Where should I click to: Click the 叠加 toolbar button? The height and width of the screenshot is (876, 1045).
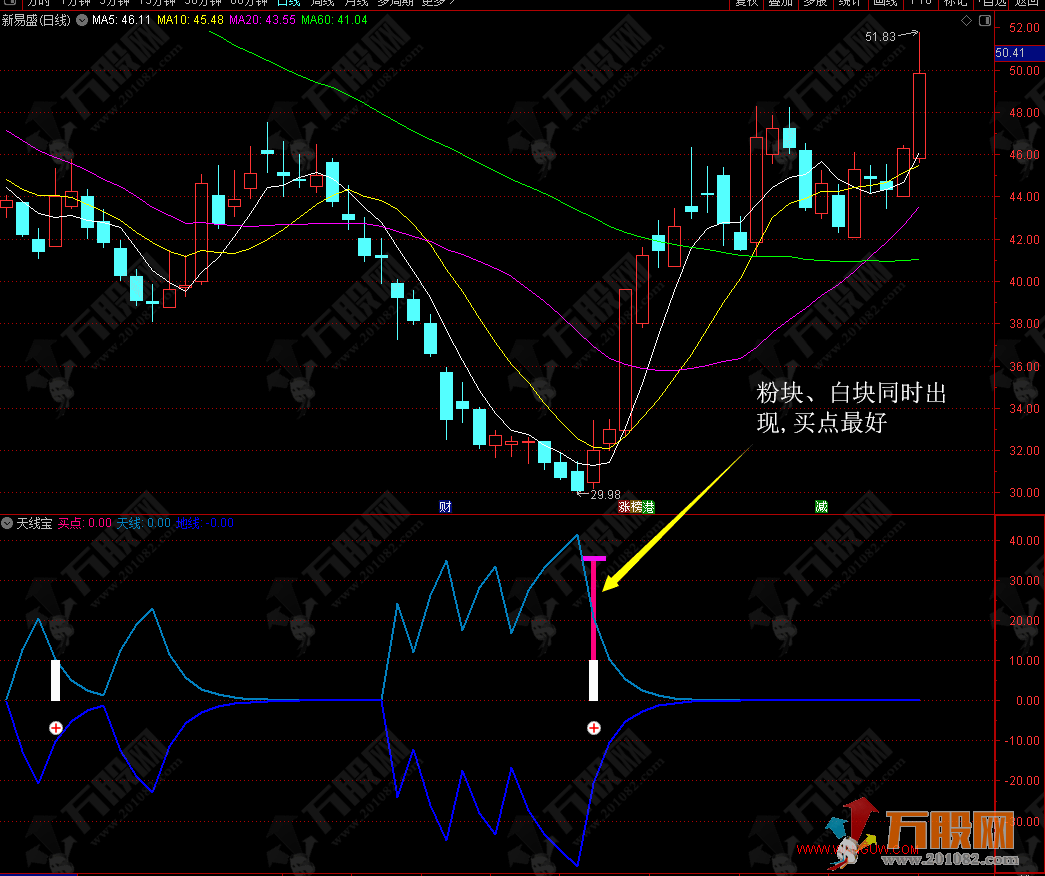(780, 3)
